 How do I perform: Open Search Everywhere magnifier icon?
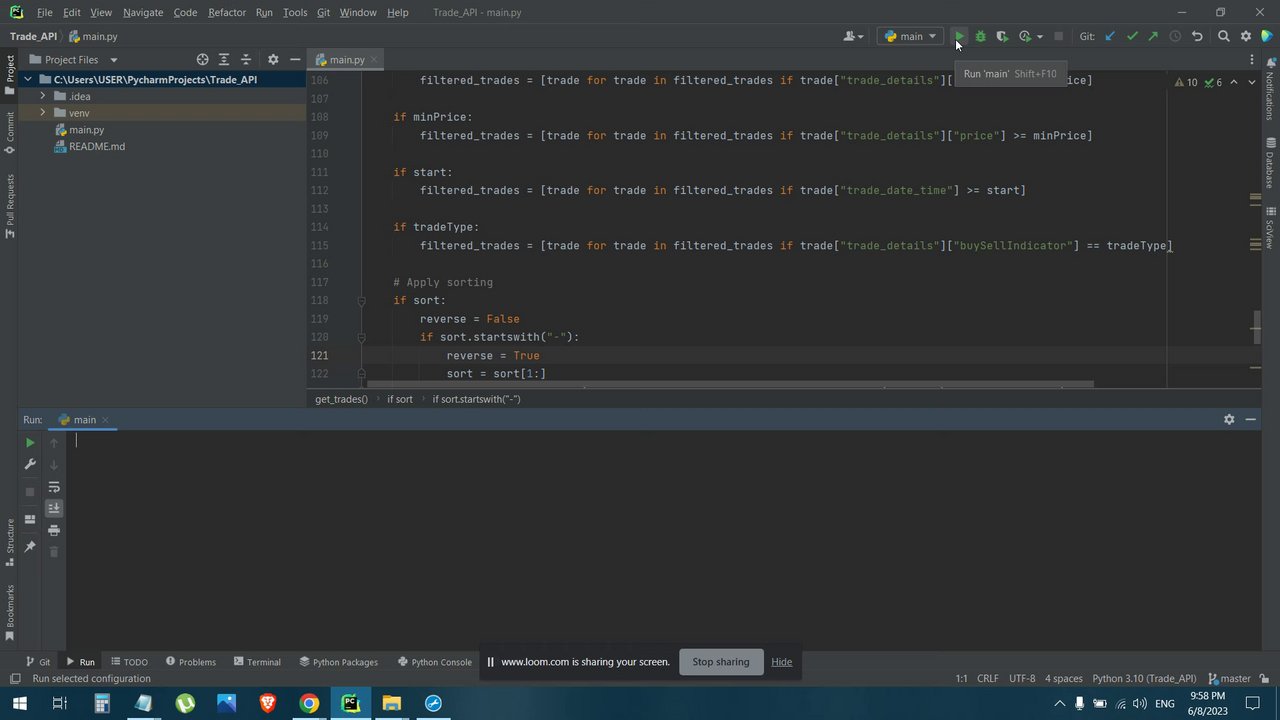pos(1223,36)
